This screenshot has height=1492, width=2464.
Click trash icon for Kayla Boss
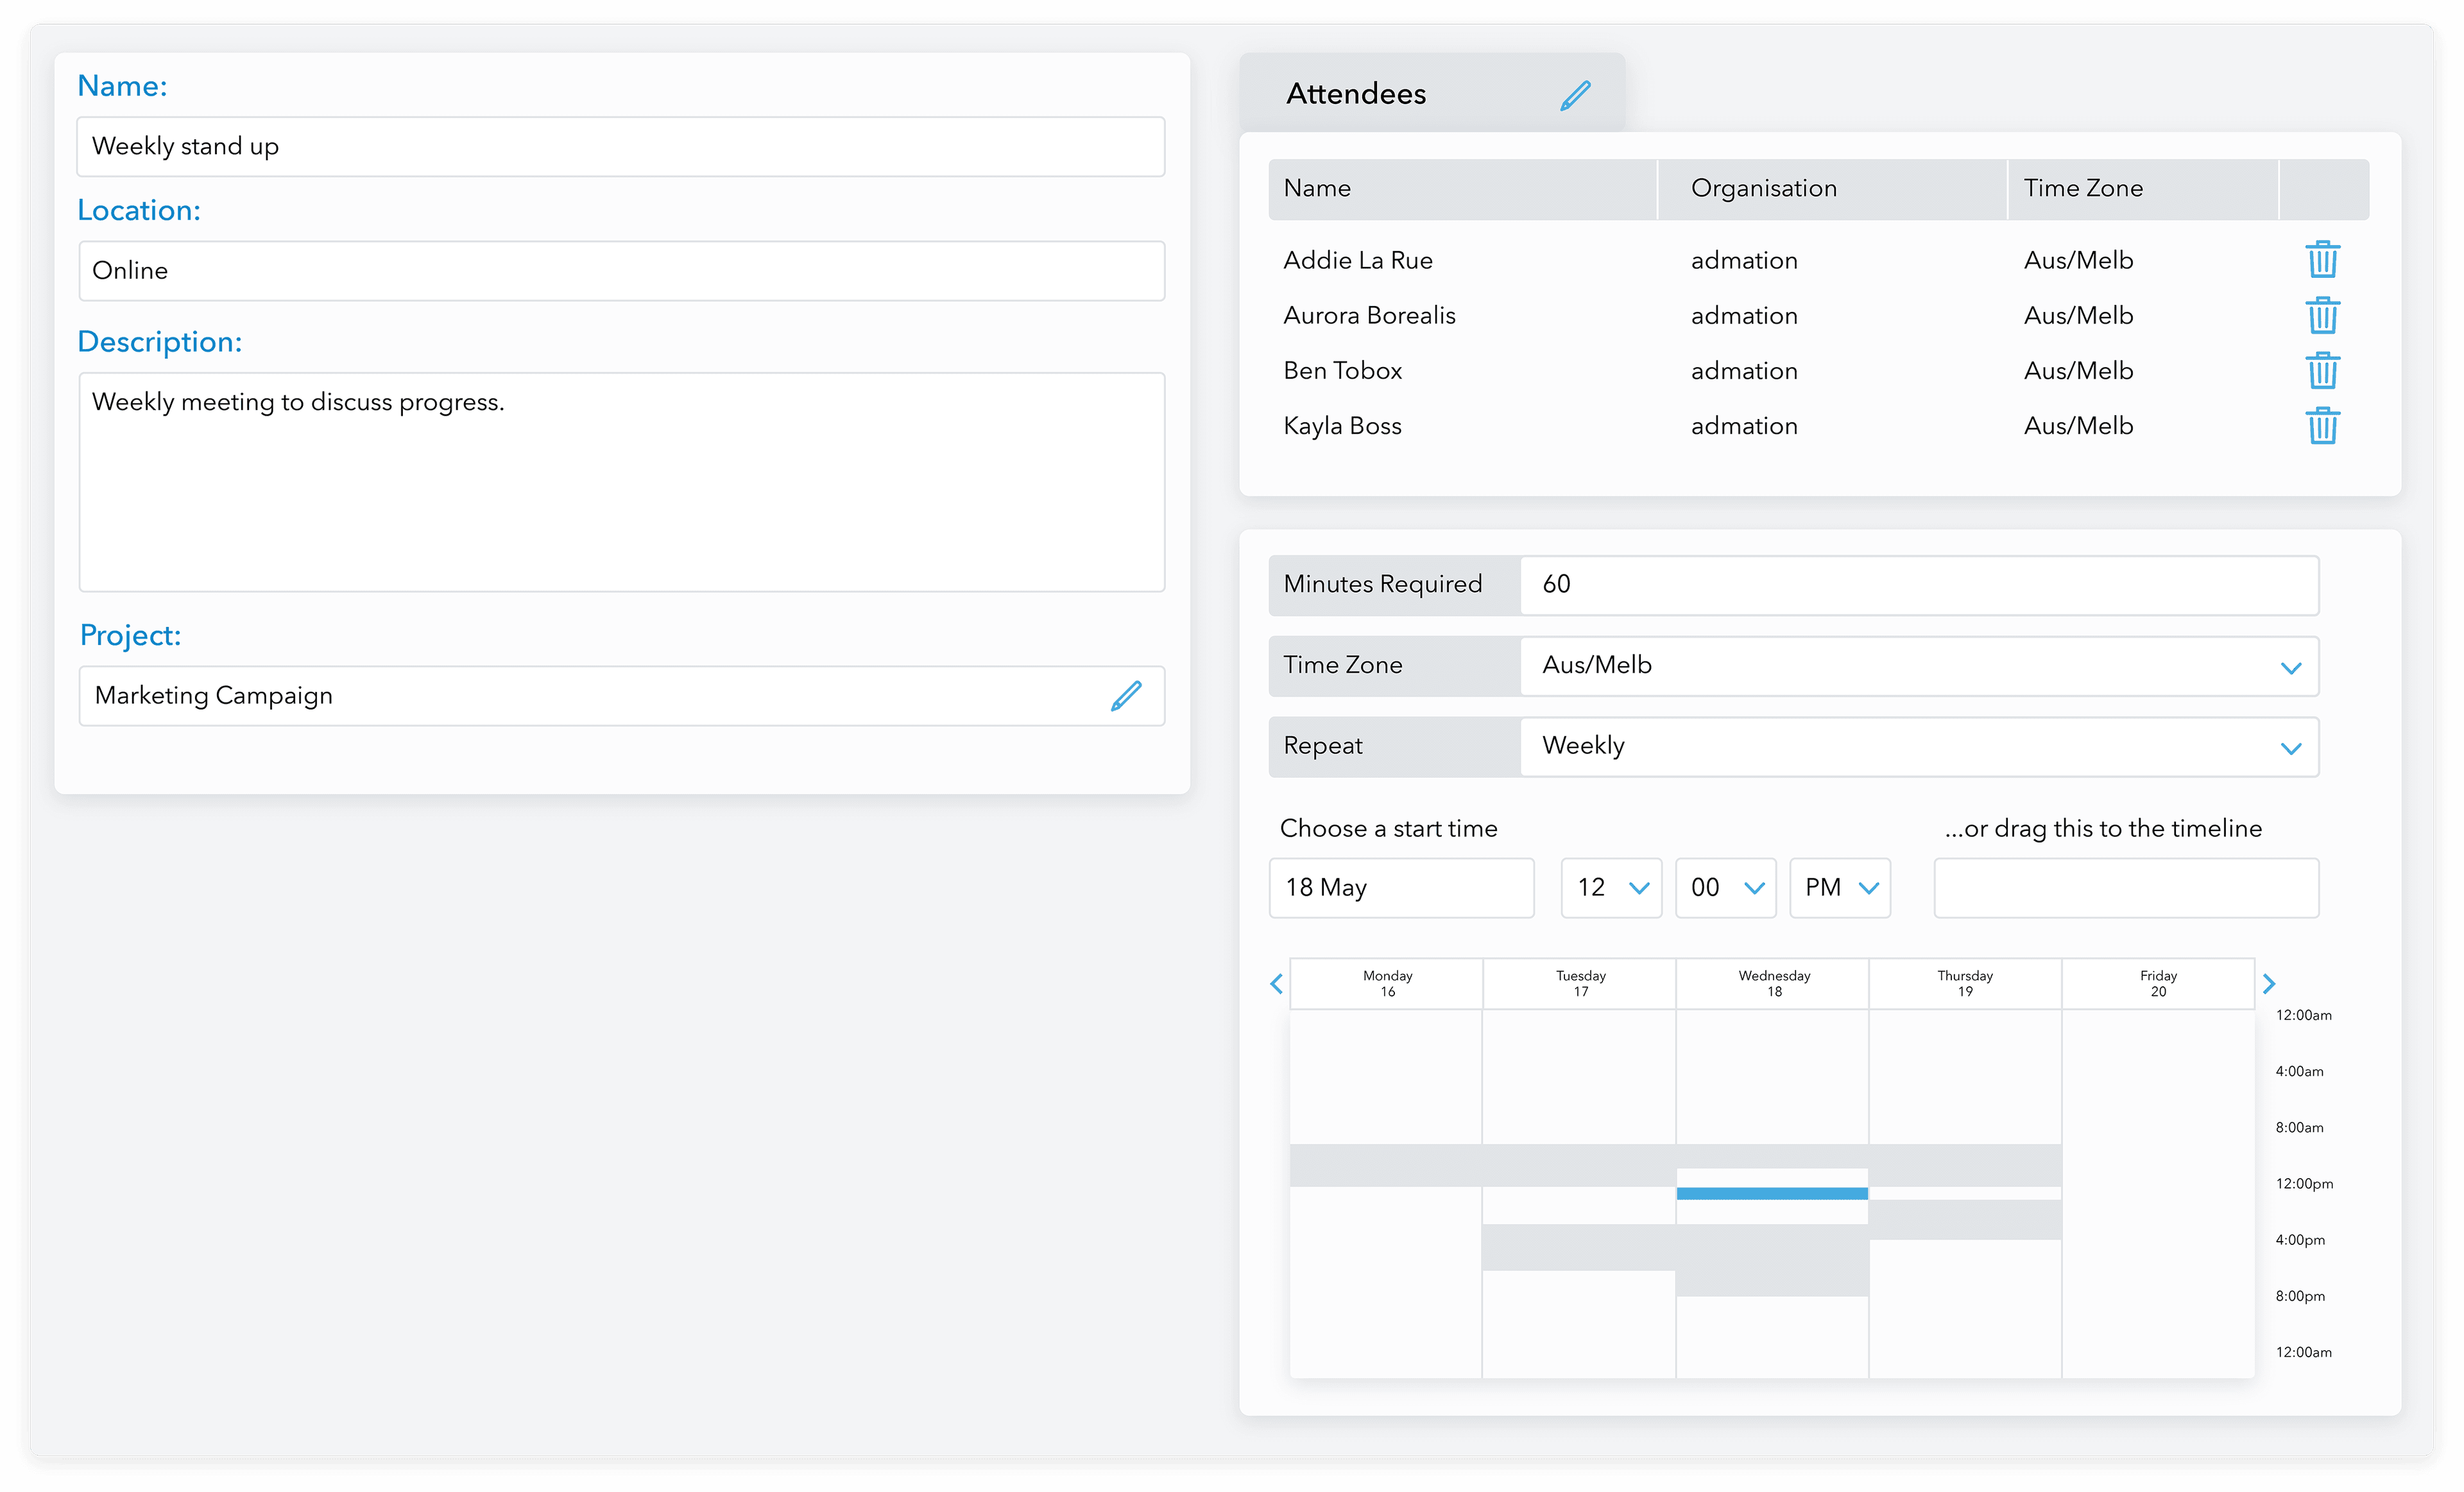tap(2322, 426)
